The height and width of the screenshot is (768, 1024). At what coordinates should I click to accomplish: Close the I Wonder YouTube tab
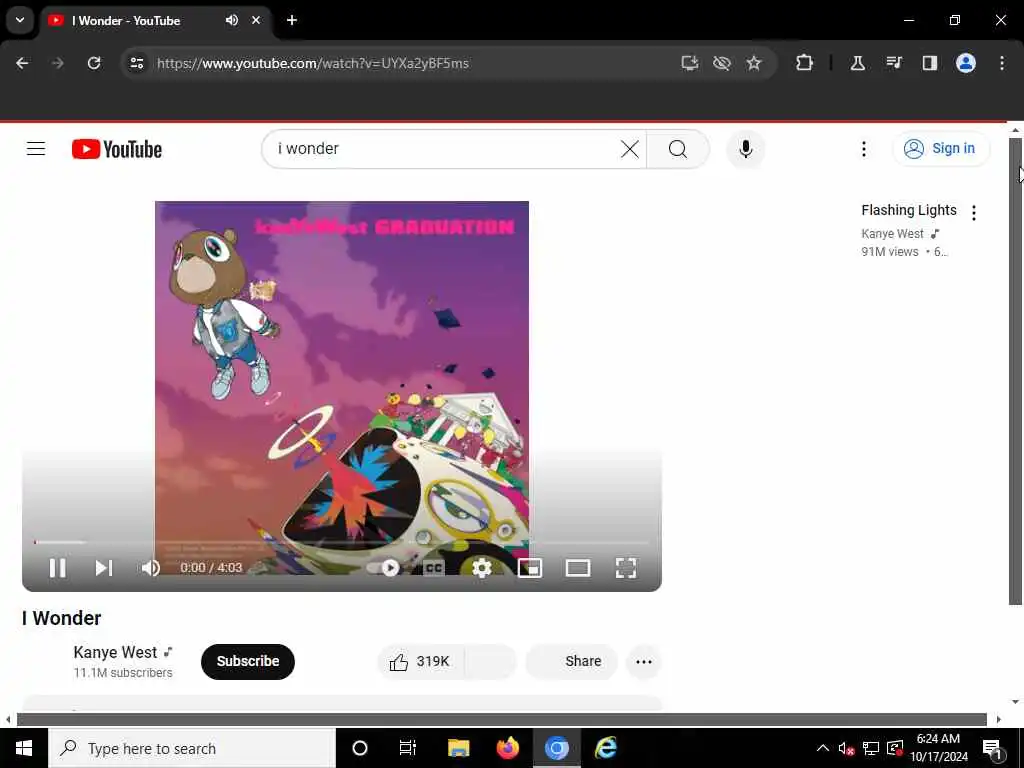click(x=256, y=20)
